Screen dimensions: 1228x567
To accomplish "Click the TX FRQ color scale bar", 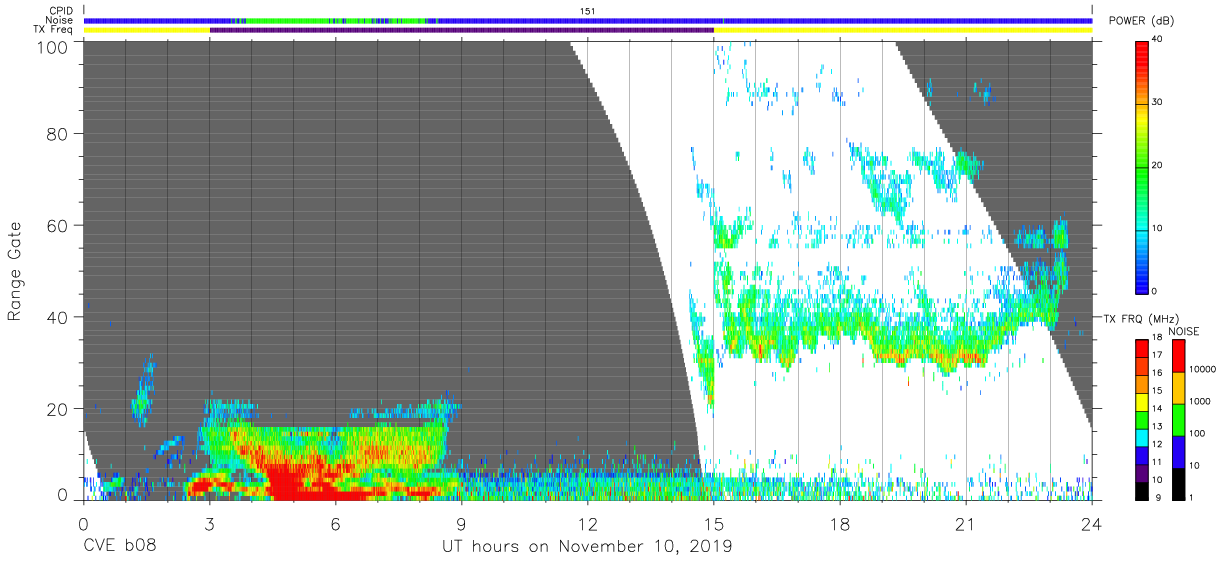I will pos(1142,420).
